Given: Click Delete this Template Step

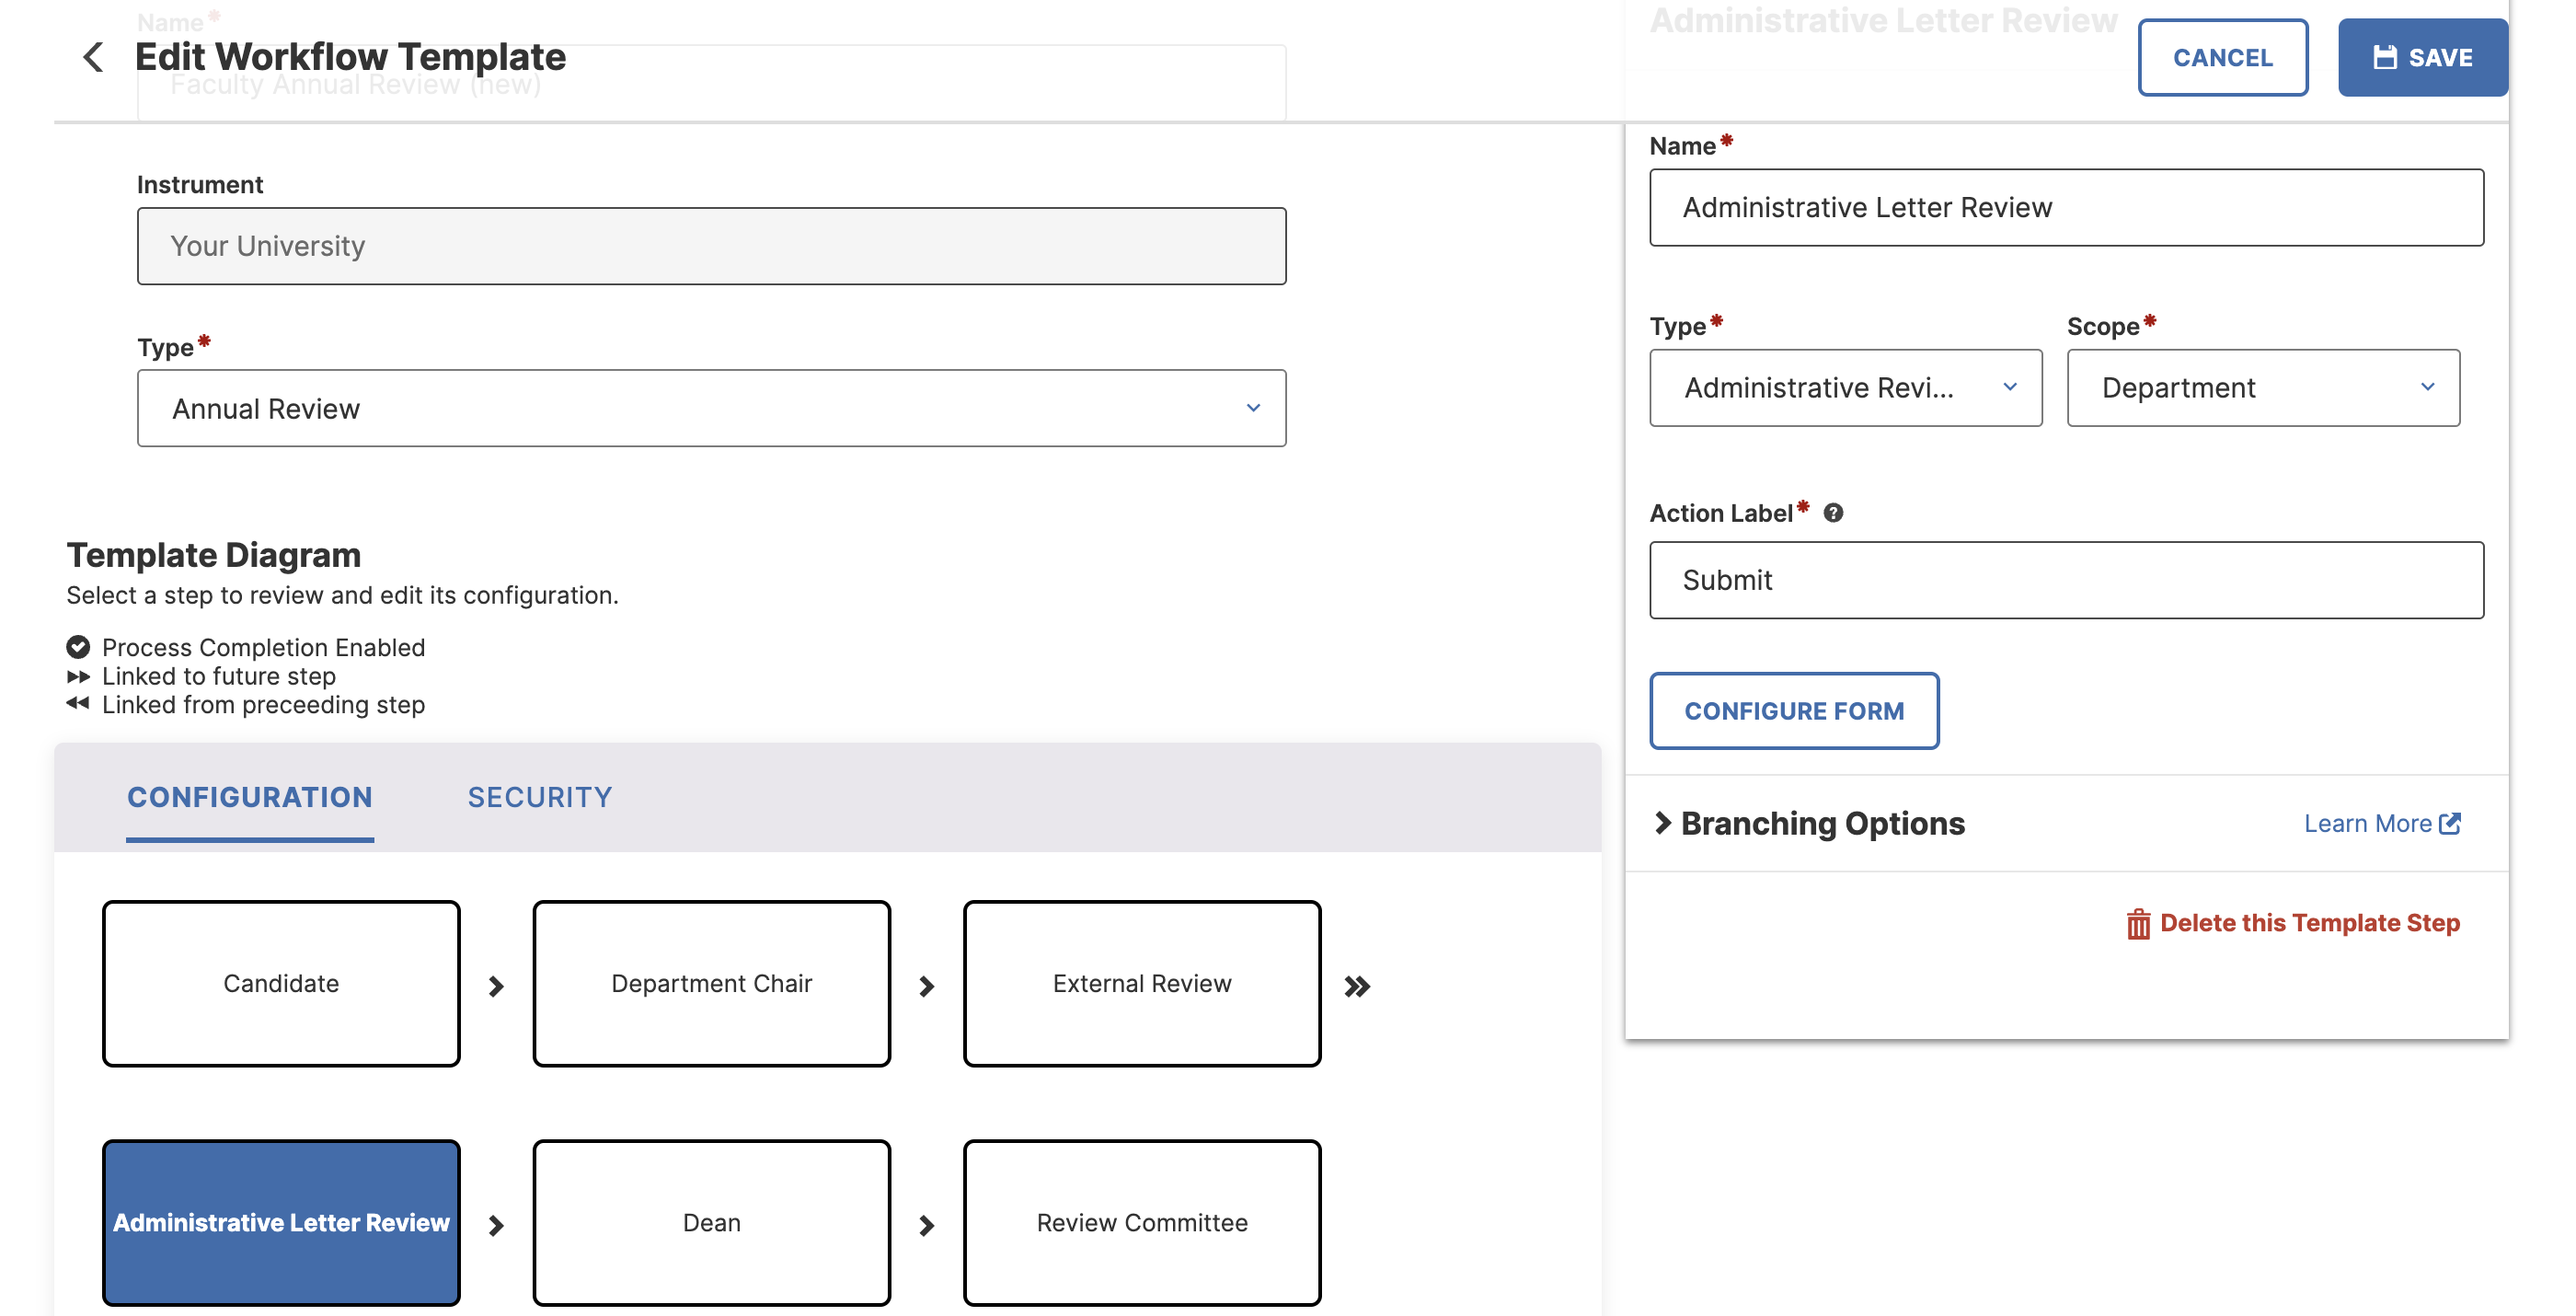Looking at the screenshot, I should click(2293, 923).
